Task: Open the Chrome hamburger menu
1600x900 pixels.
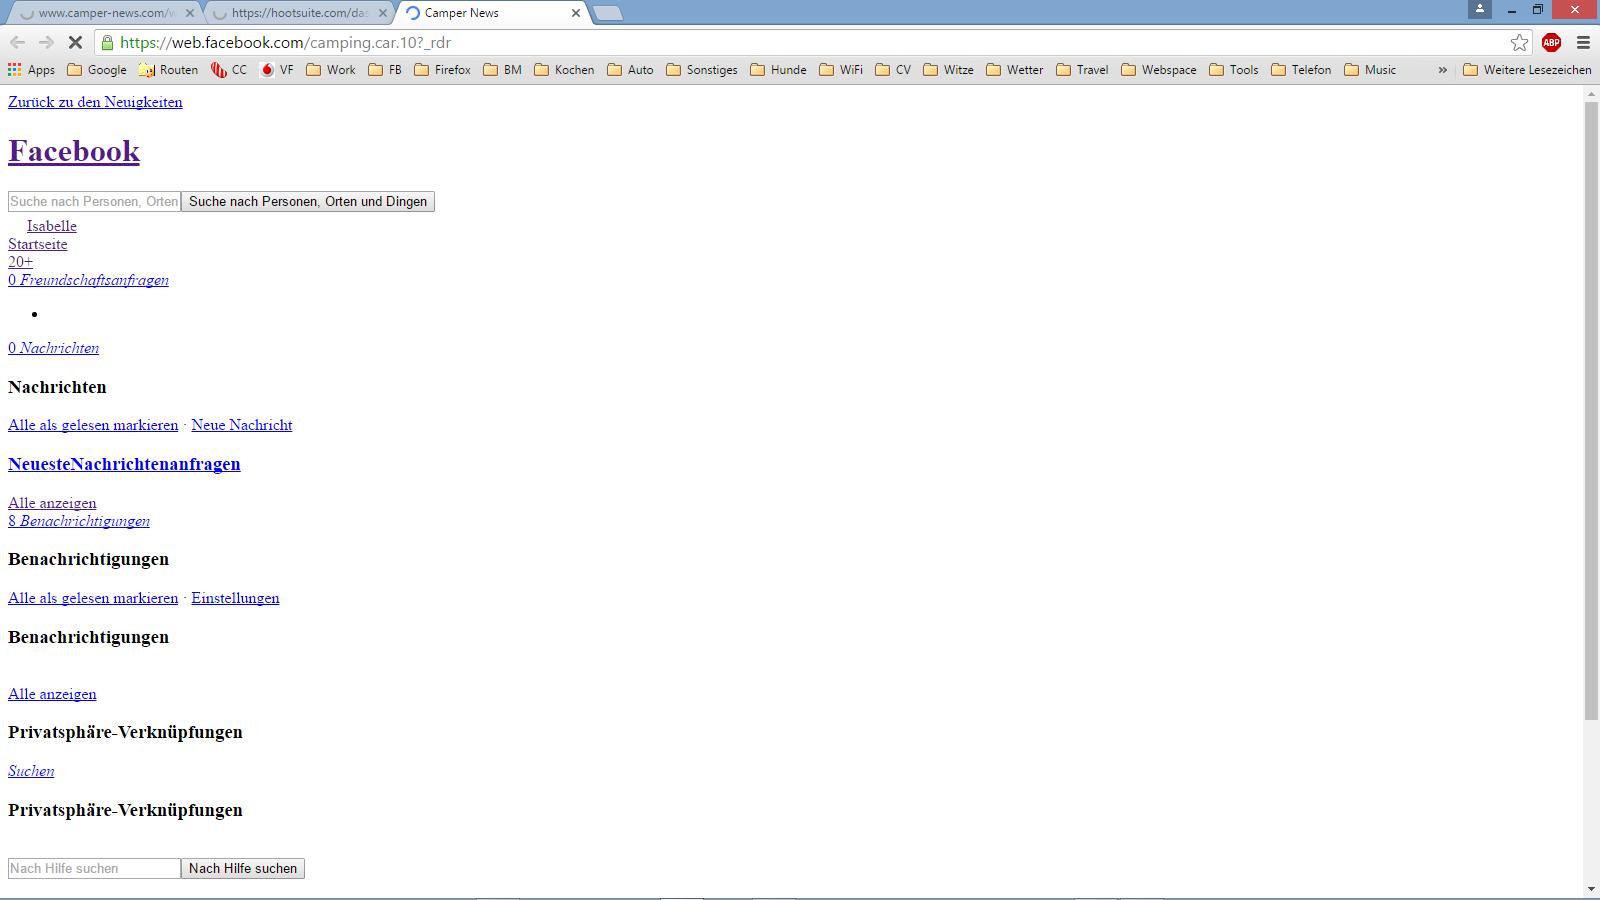Action: (x=1583, y=42)
